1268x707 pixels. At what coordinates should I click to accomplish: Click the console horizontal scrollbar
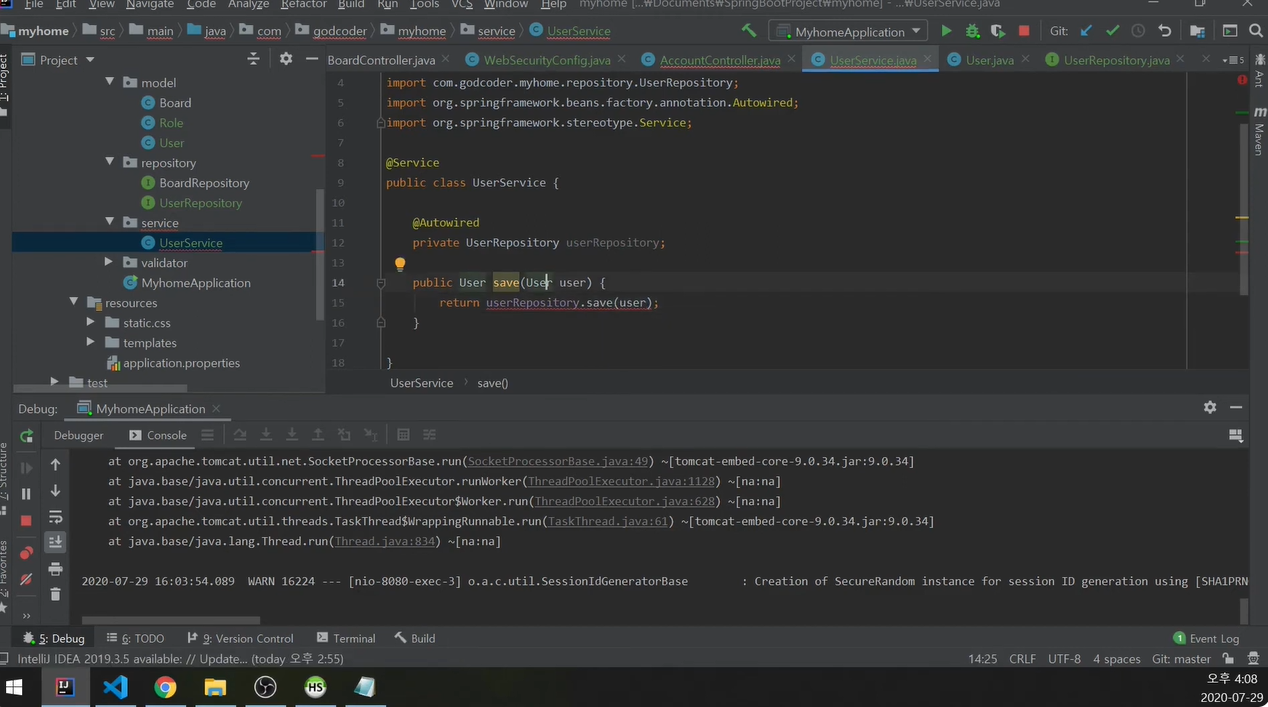tap(170, 620)
